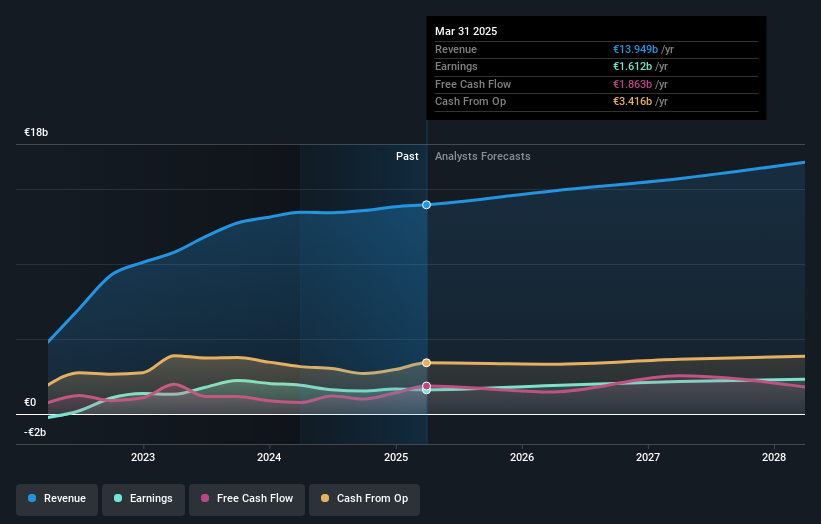
Task: Click the 2024 x-axis label
Action: (269, 458)
